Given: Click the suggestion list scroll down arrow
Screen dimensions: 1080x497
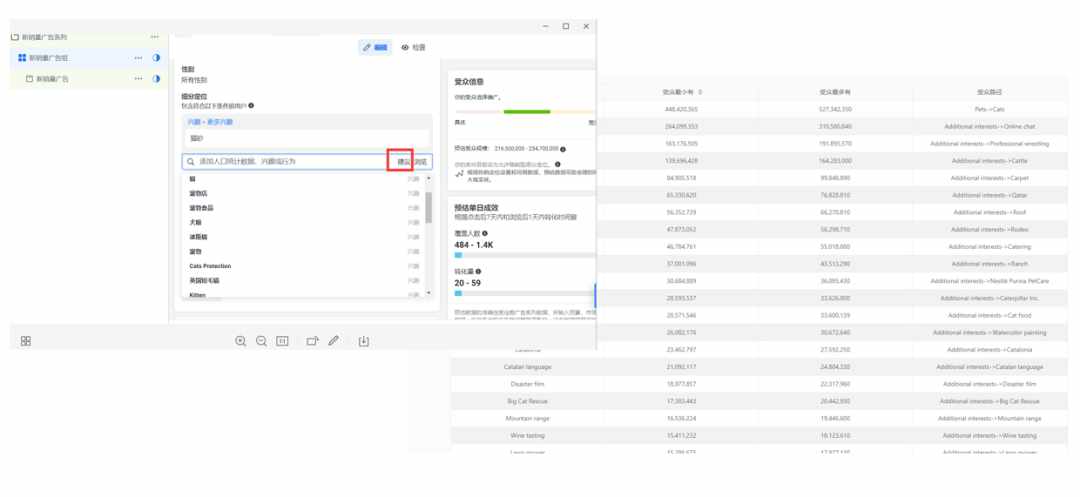Looking at the screenshot, I should 428,293.
